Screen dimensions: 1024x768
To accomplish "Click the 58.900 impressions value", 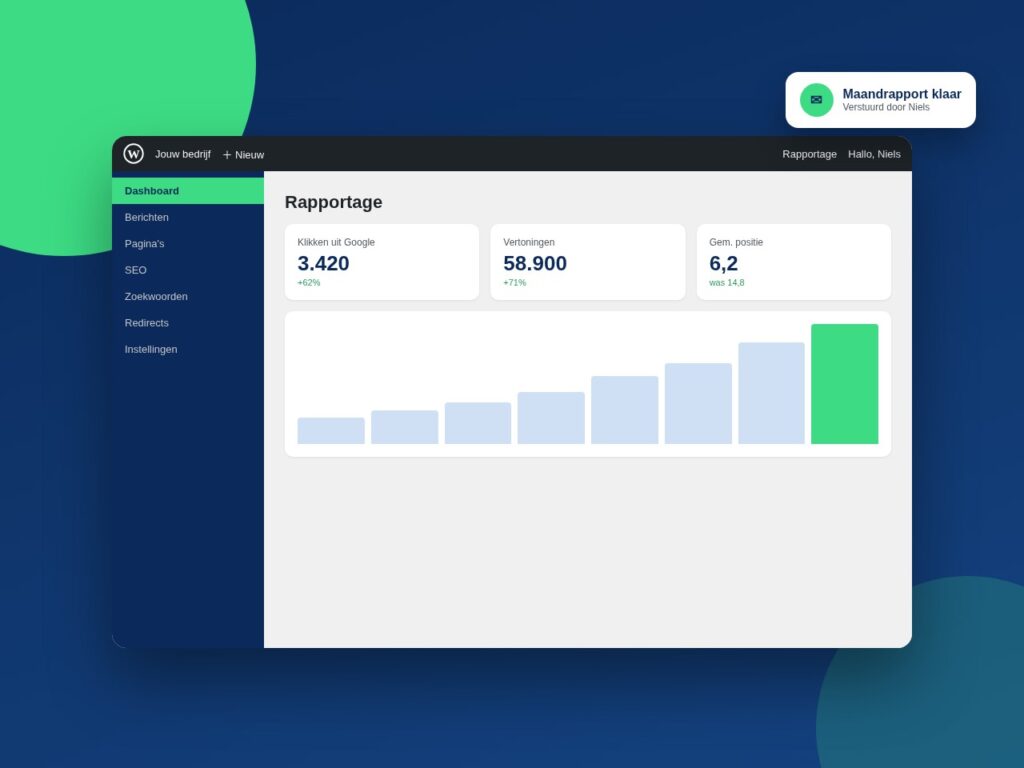I will pos(535,263).
